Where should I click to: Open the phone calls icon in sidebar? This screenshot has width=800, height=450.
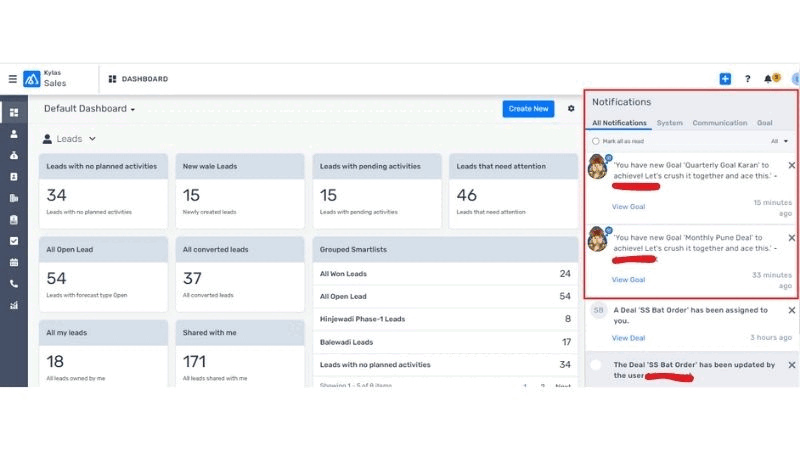14,284
